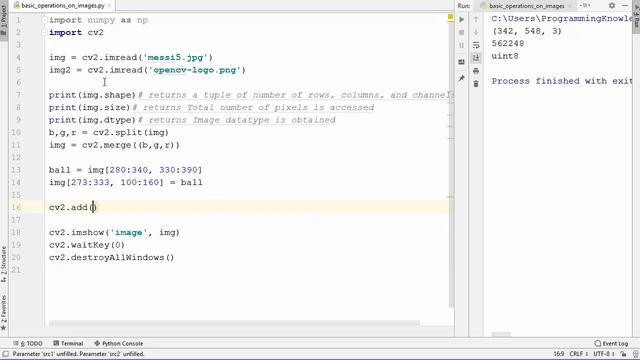Click the Stop process icon in Run panel
640x360 pixels.
click(x=462, y=32)
